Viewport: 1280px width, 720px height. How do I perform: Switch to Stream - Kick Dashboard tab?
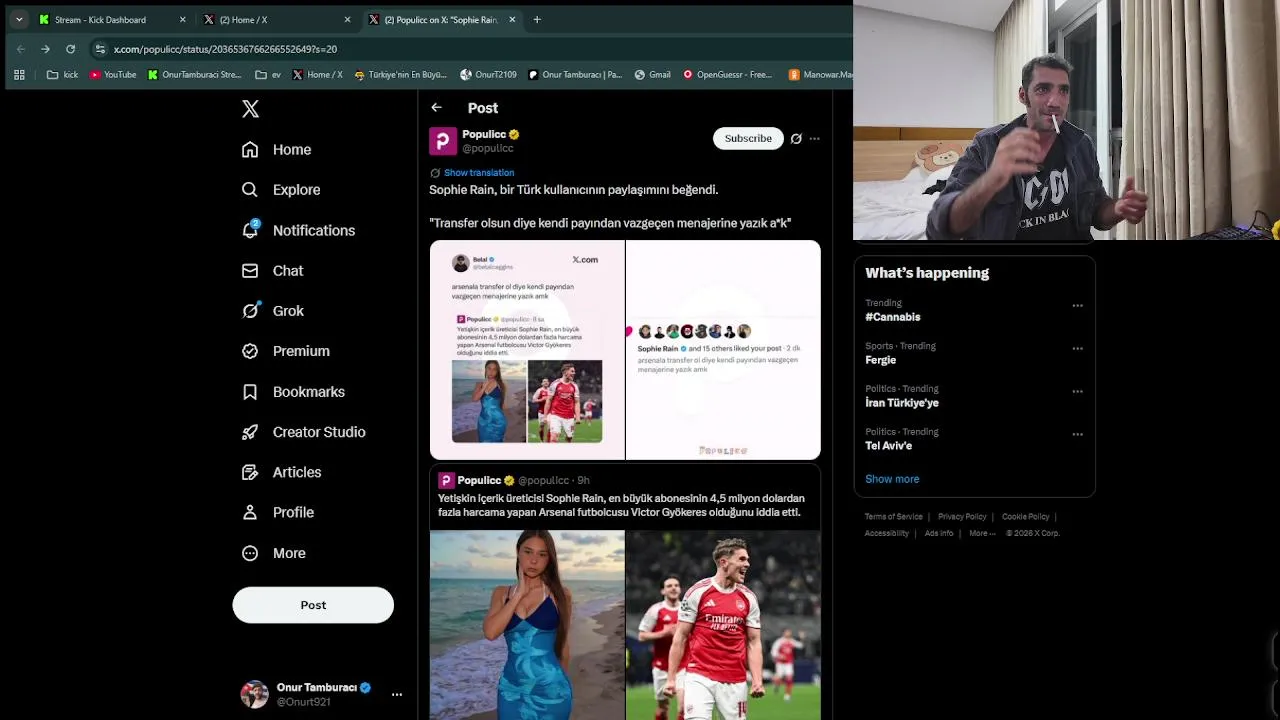112,19
